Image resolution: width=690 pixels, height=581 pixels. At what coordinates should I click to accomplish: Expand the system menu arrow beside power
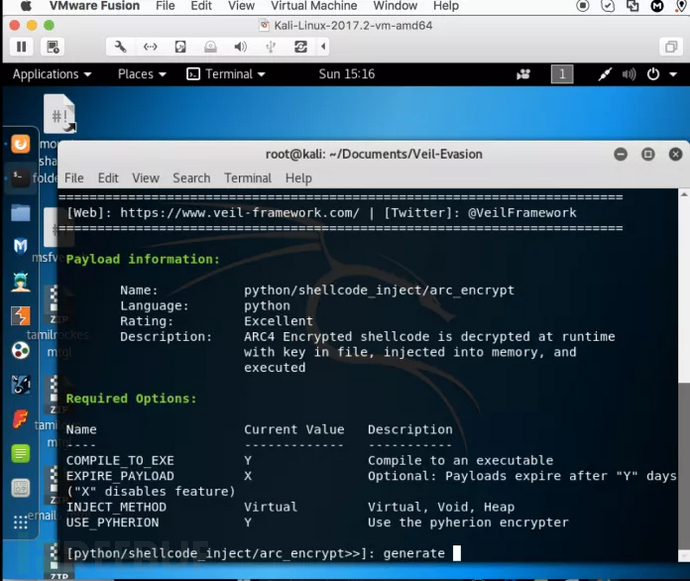click(673, 74)
